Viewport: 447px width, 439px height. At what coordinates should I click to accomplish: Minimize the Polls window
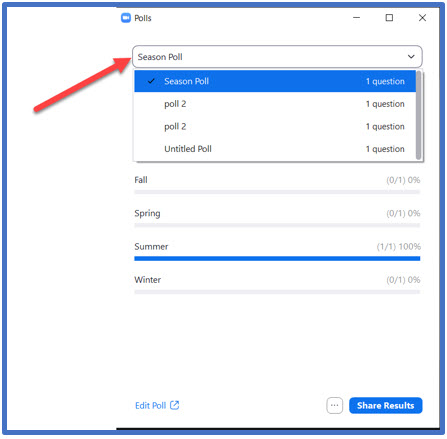356,18
